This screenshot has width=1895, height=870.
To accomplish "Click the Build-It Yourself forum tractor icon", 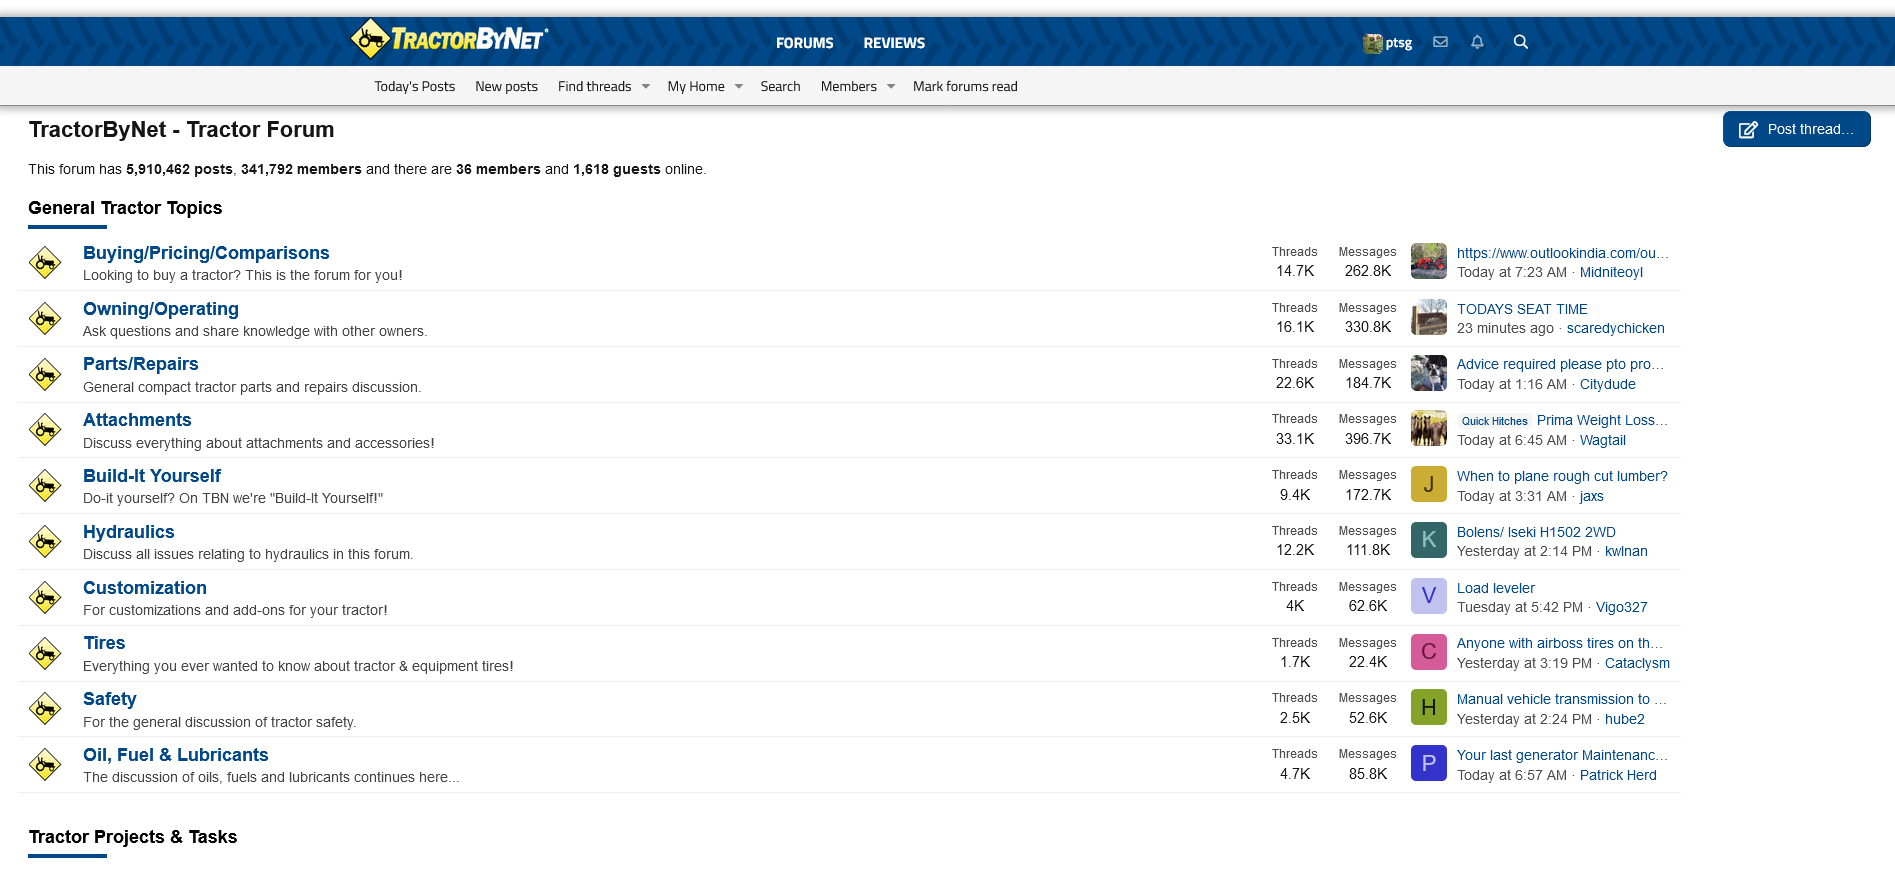I will [45, 486].
